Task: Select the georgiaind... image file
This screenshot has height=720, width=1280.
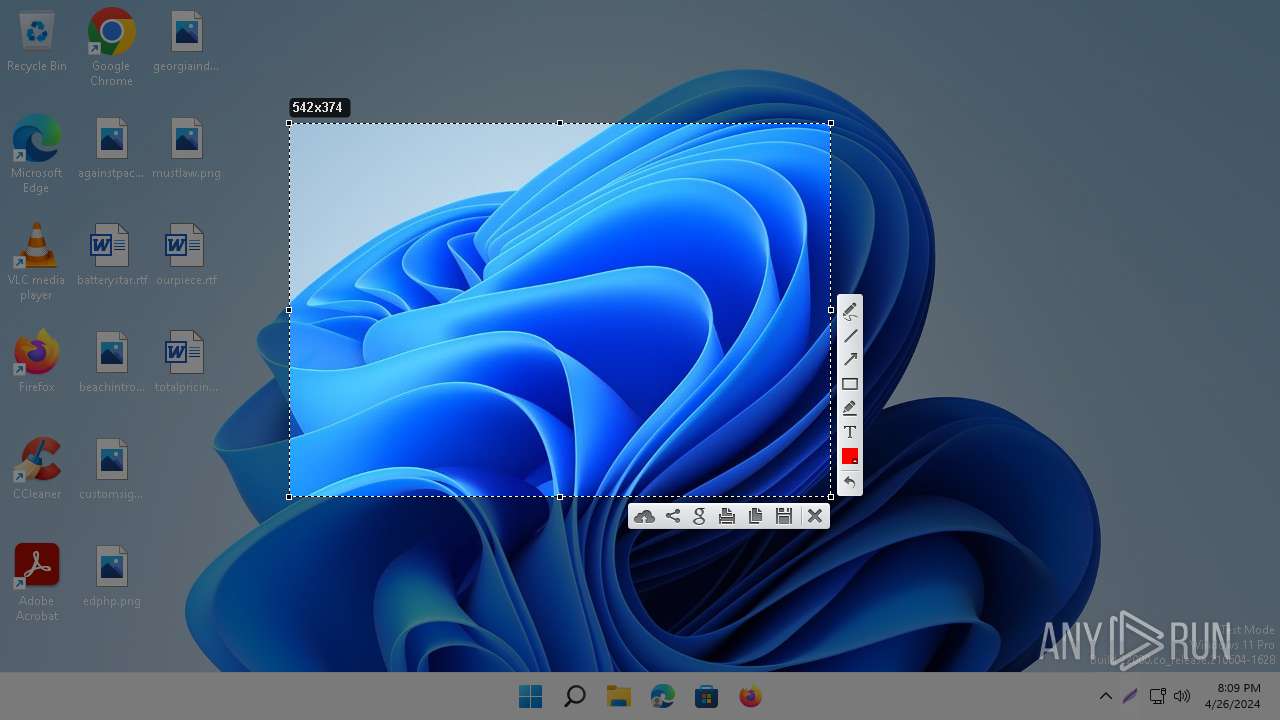Action: tap(186, 42)
